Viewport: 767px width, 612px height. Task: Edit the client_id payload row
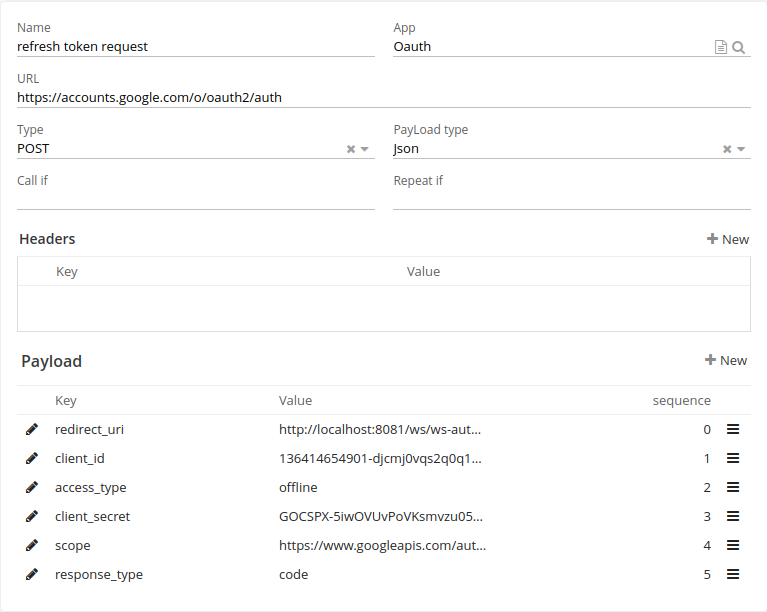[32, 458]
